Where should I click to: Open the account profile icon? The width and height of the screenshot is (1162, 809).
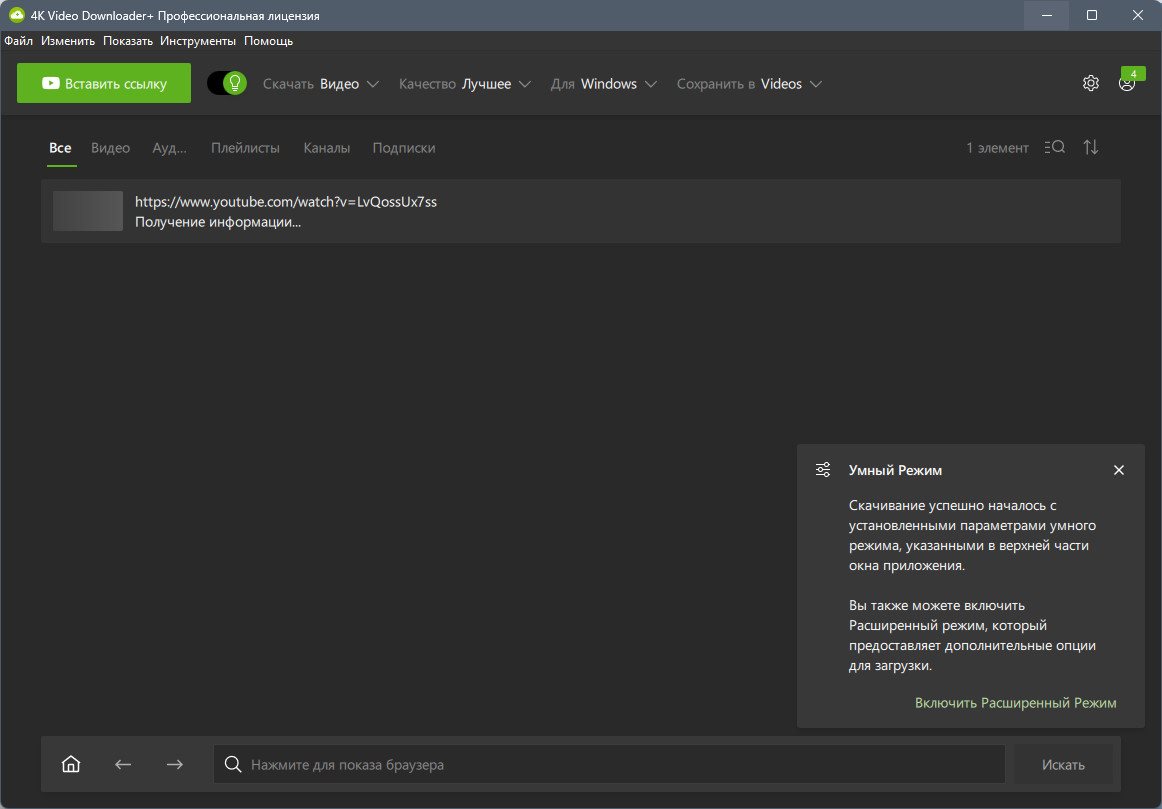click(x=1126, y=84)
